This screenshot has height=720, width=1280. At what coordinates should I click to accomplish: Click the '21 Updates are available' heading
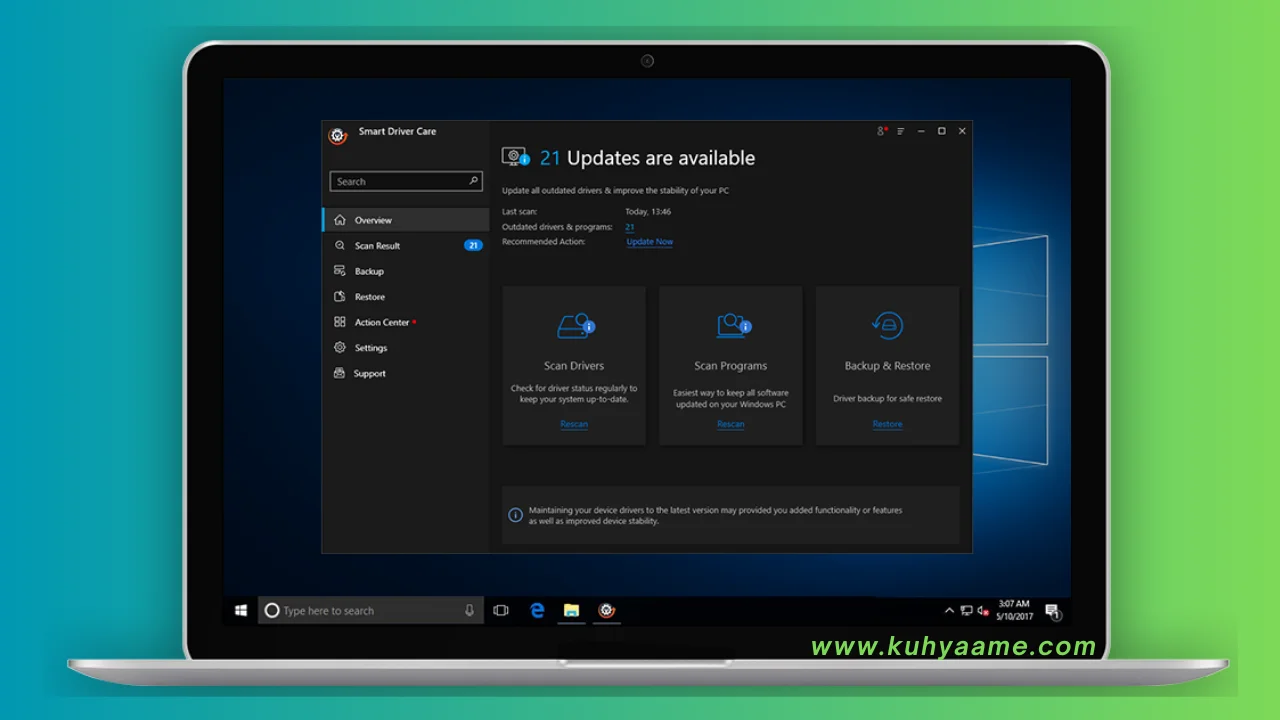tap(647, 158)
